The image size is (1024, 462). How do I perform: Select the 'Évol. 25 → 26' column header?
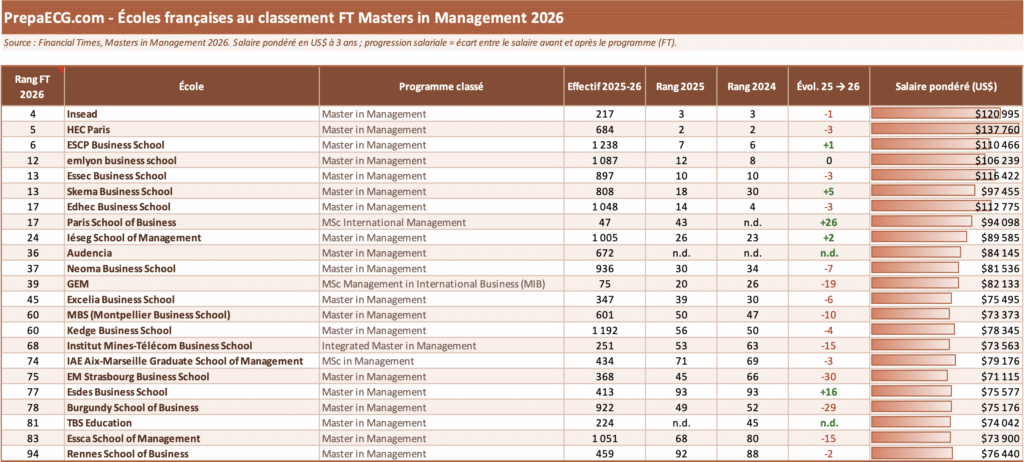[x=829, y=86]
